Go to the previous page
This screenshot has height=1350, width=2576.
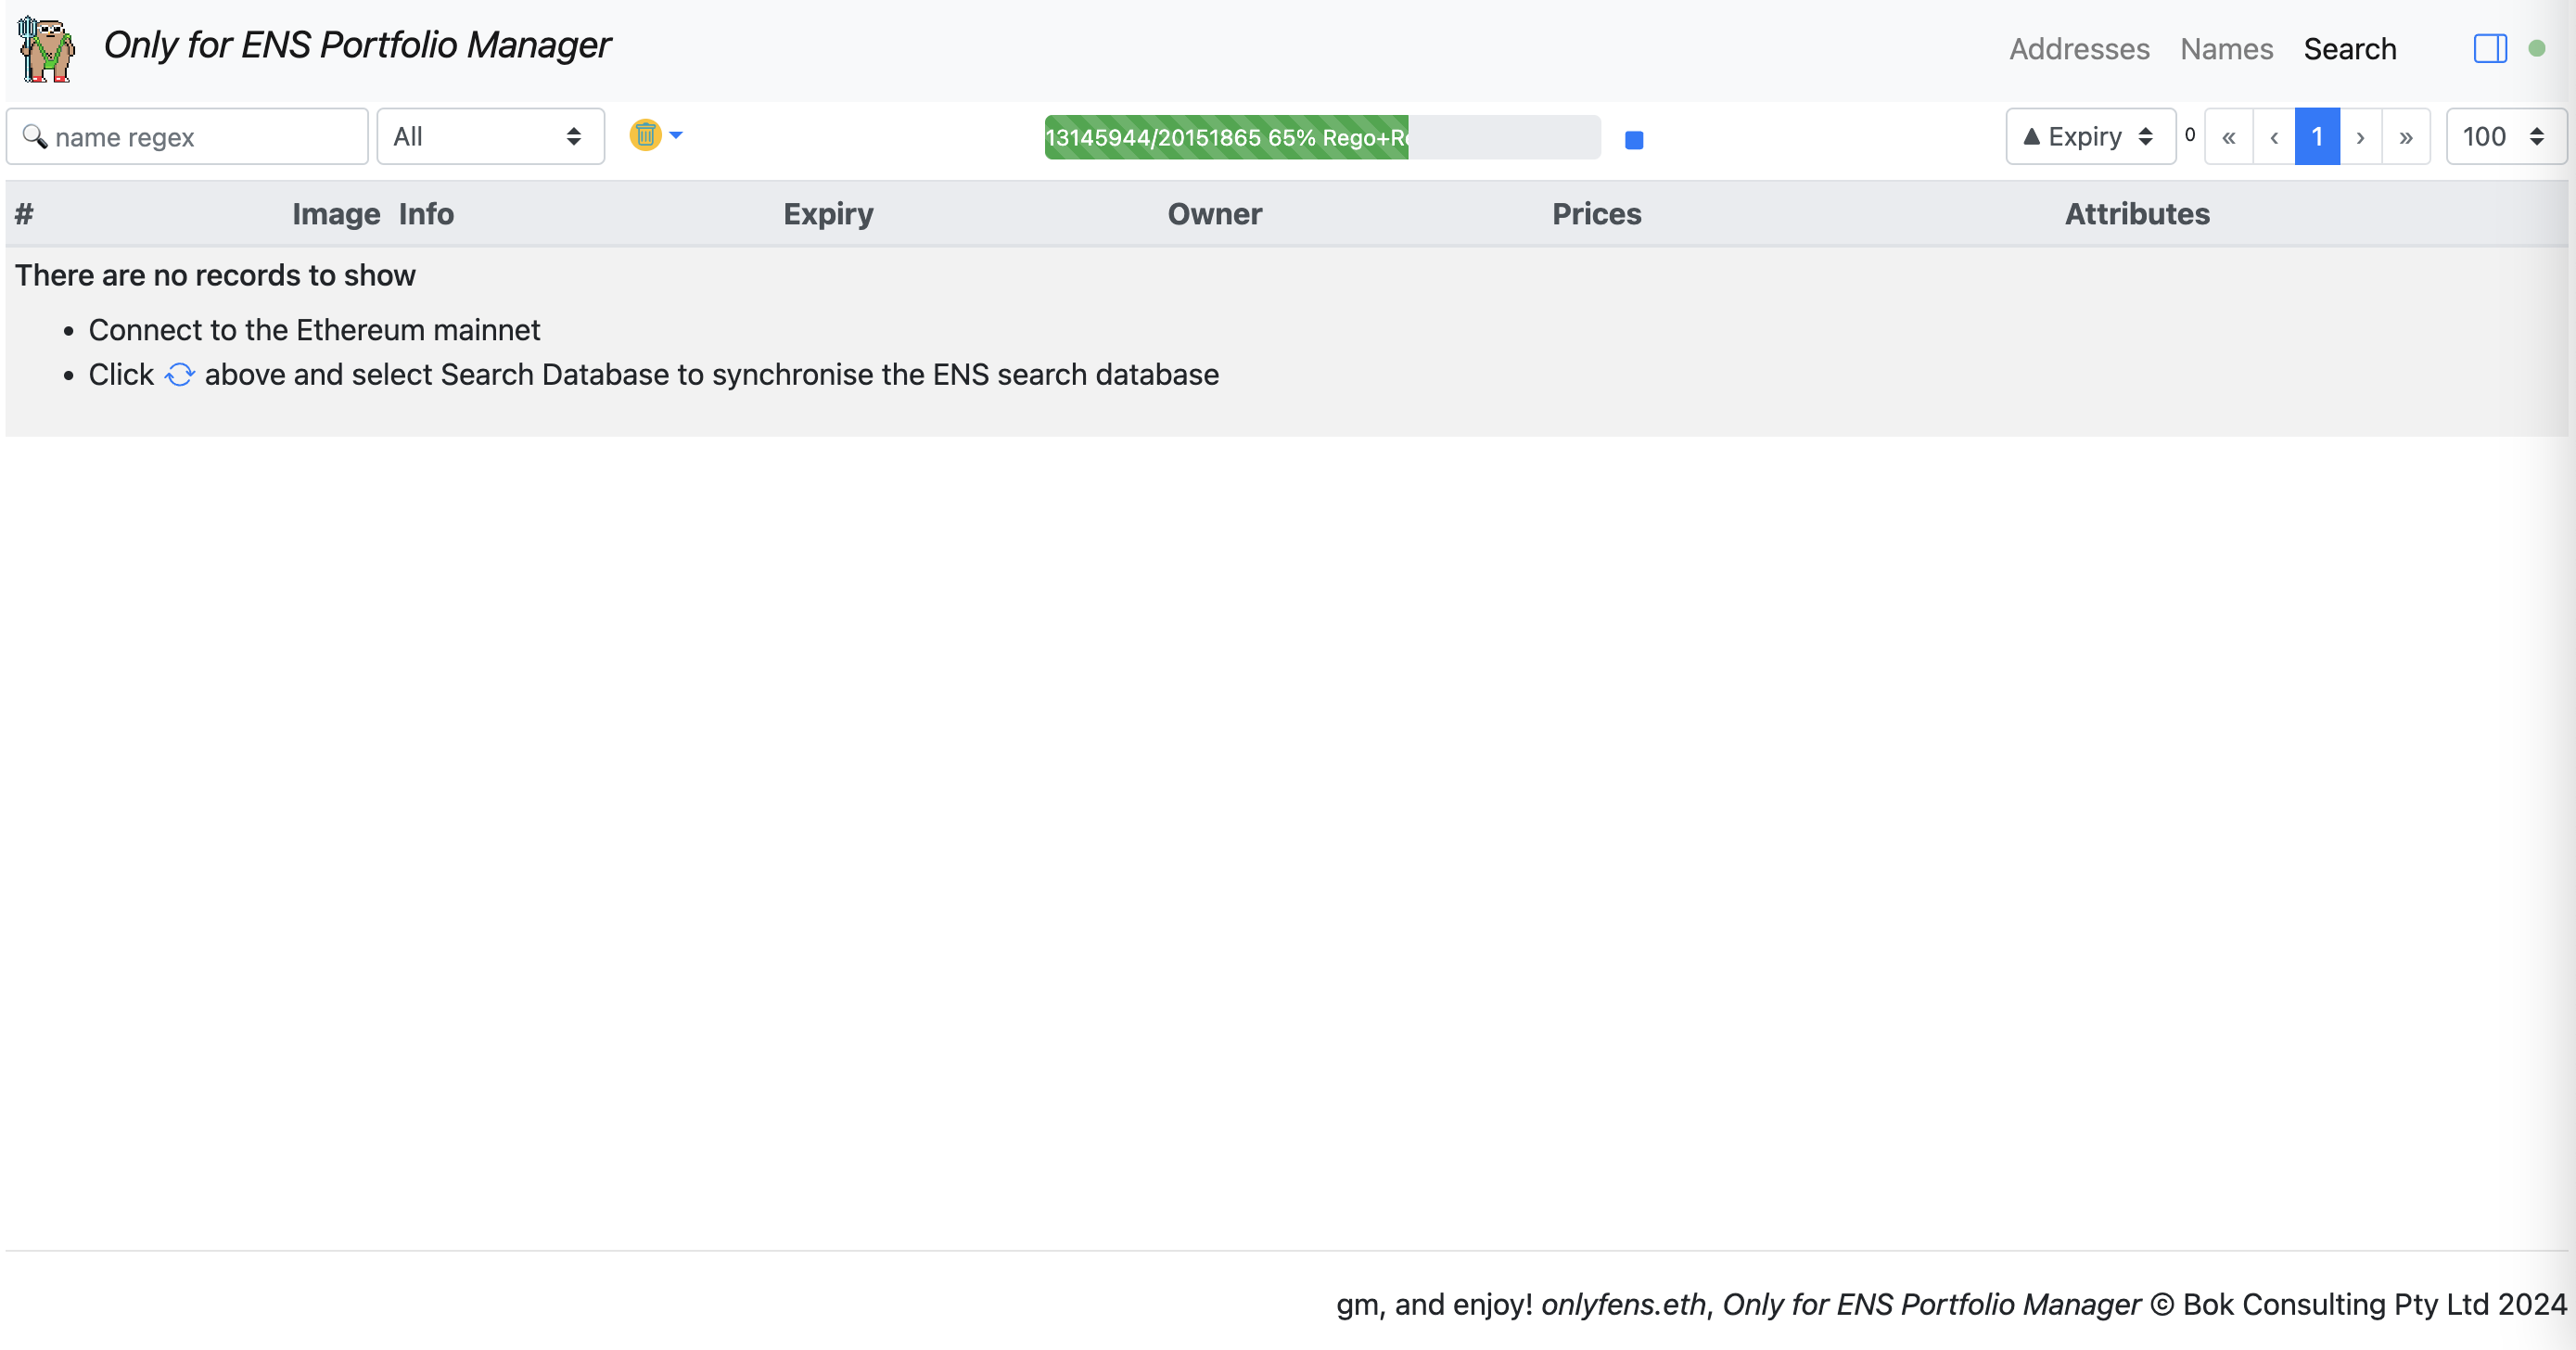tap(2274, 137)
